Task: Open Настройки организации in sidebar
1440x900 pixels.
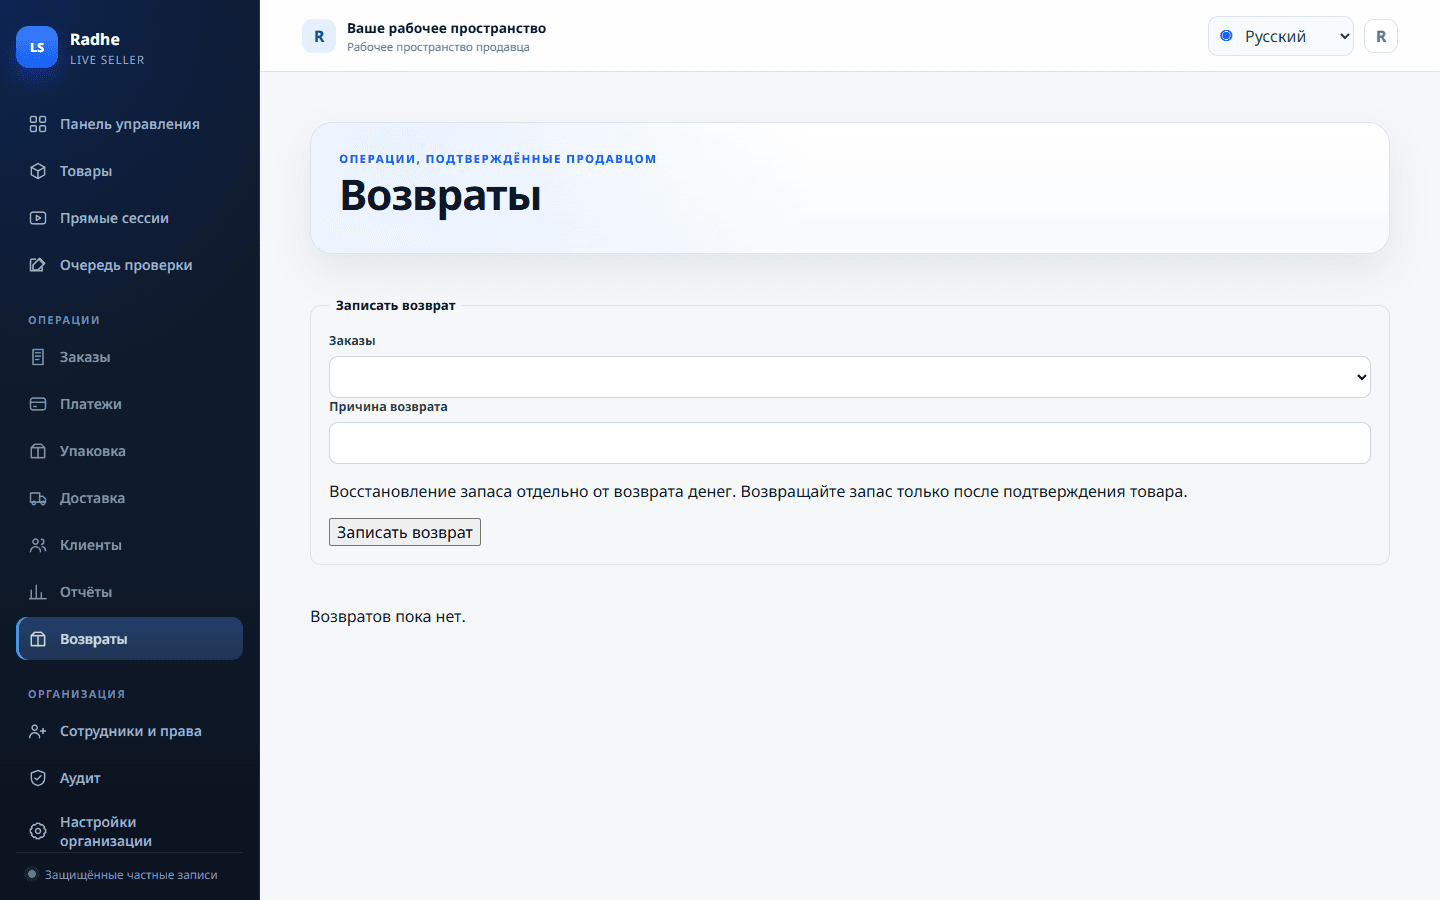Action: point(130,831)
